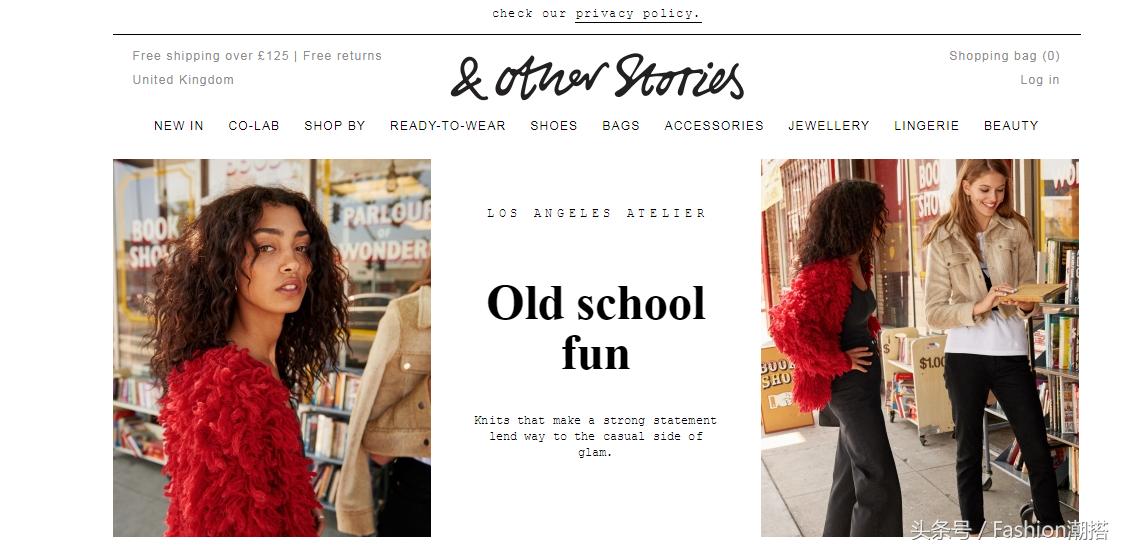The image size is (1121, 548).
Task: Open the NEW IN menu
Action: [179, 126]
